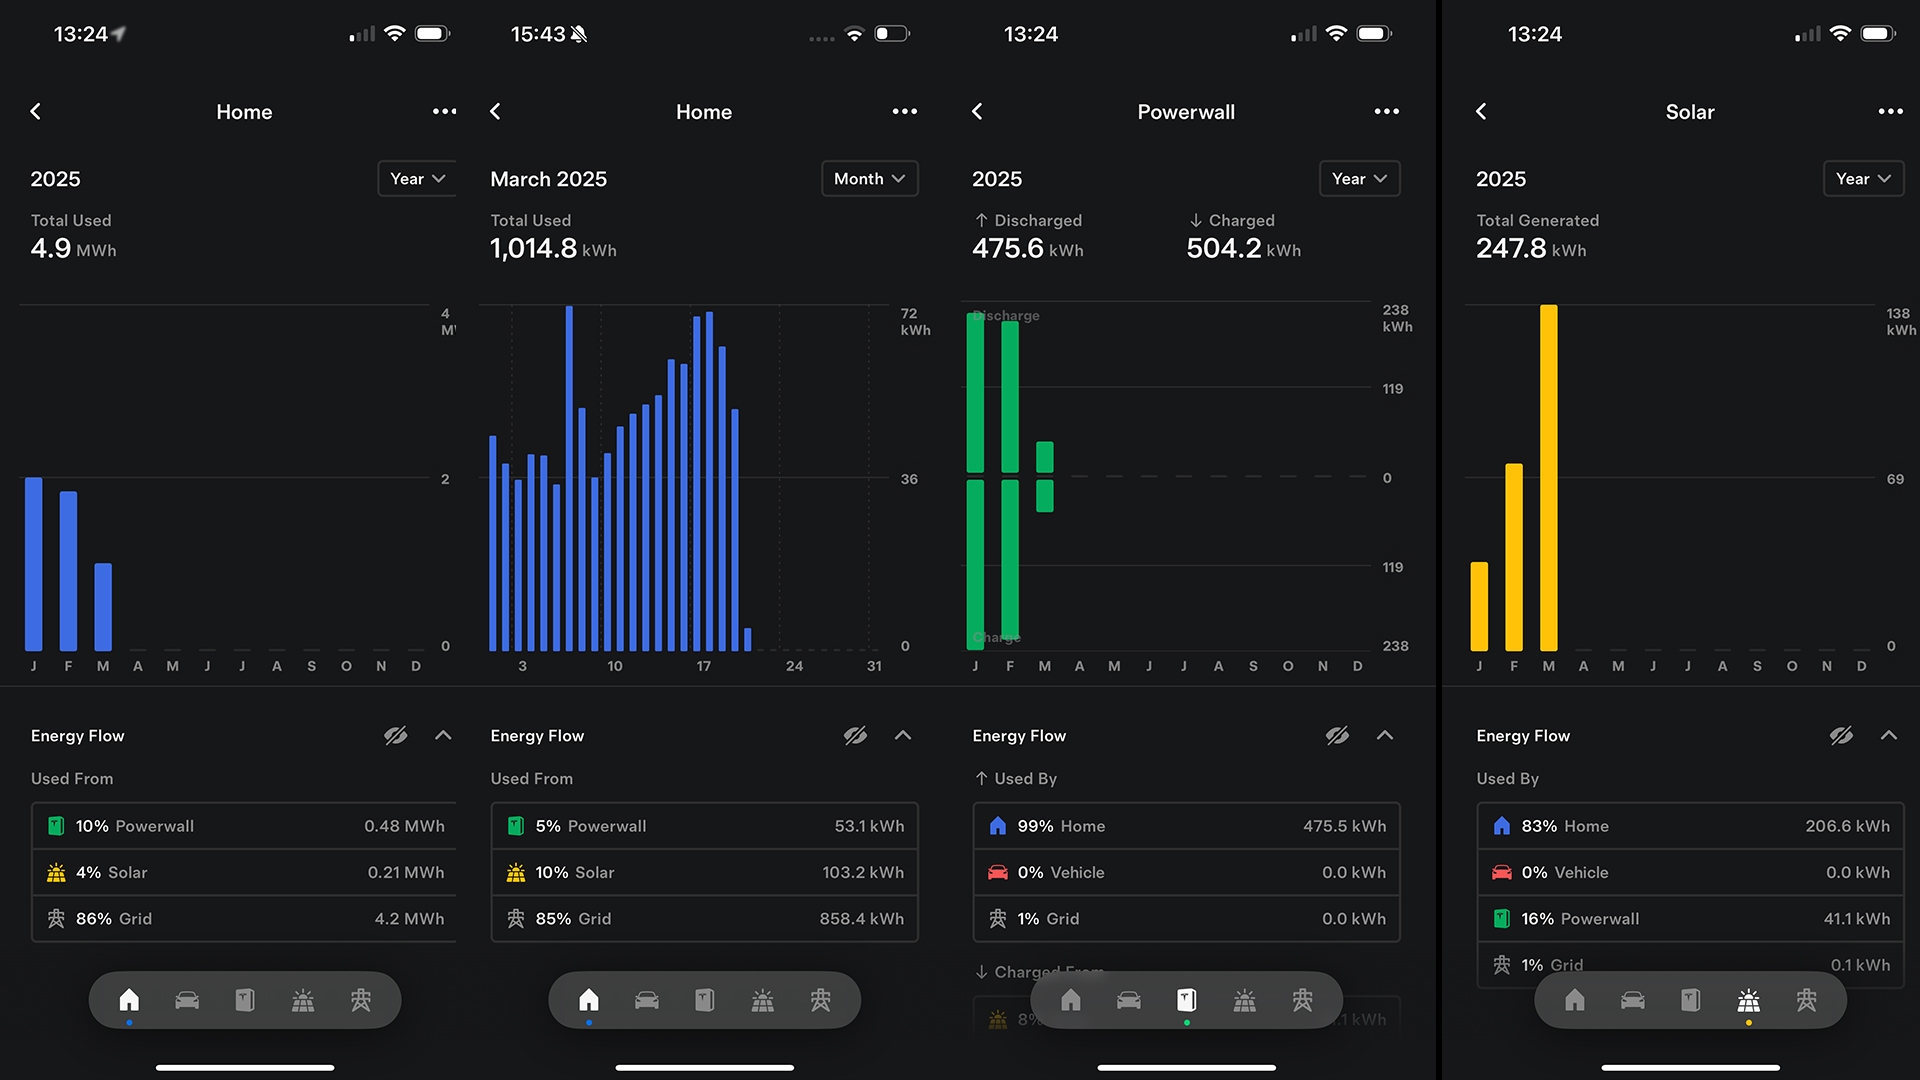Select the 16% Powerwall 41.1 kWh row
The height and width of the screenshot is (1080, 1920).
point(1690,919)
